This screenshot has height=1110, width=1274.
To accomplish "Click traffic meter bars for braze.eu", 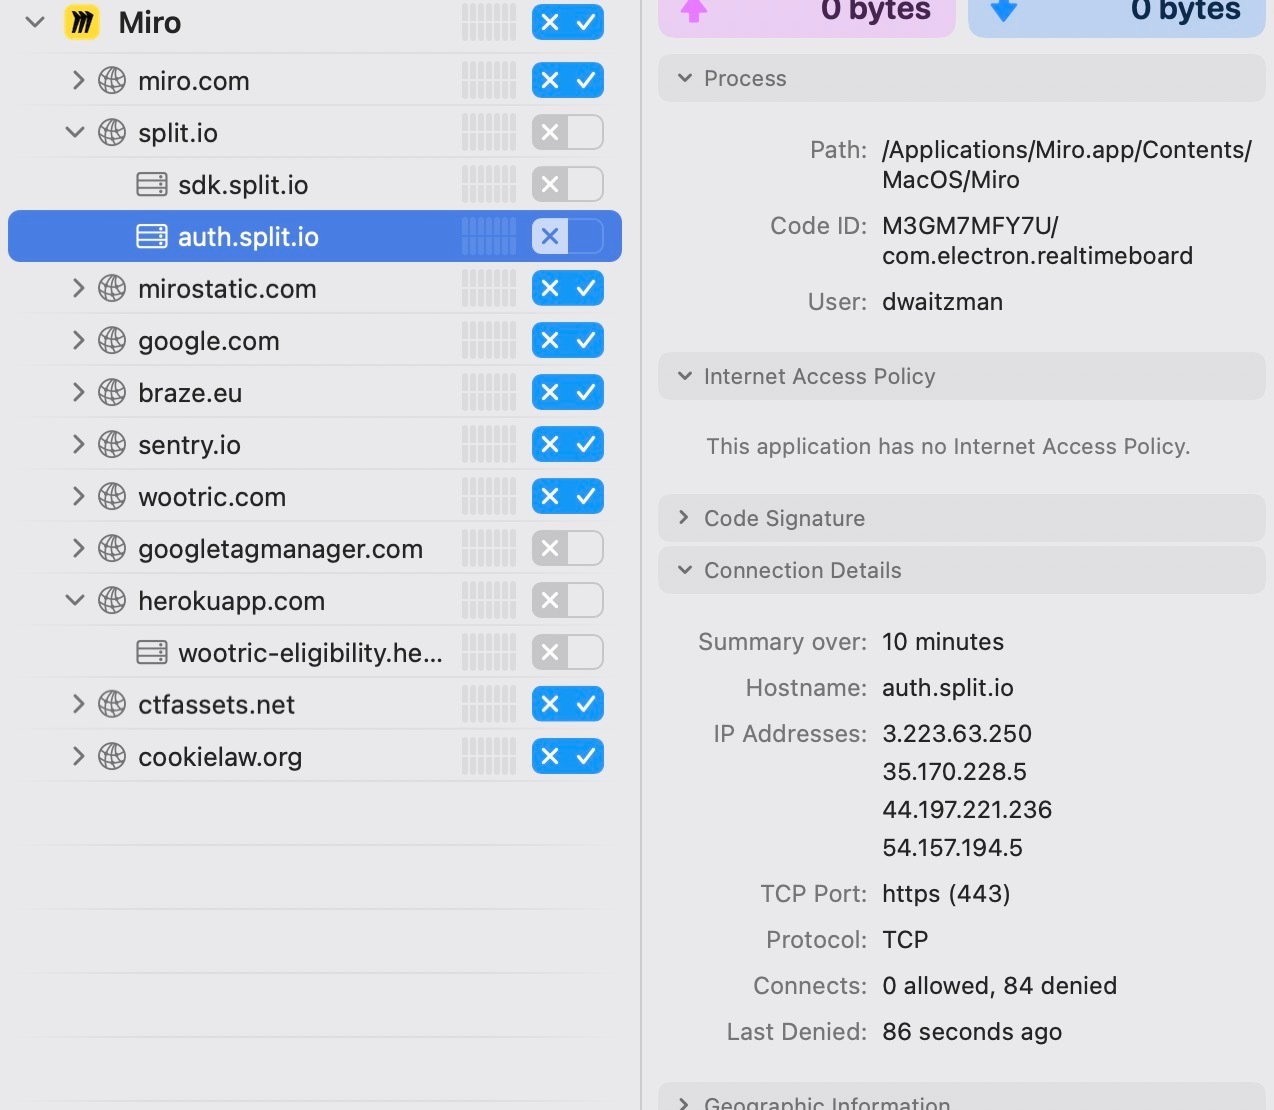I will (489, 392).
